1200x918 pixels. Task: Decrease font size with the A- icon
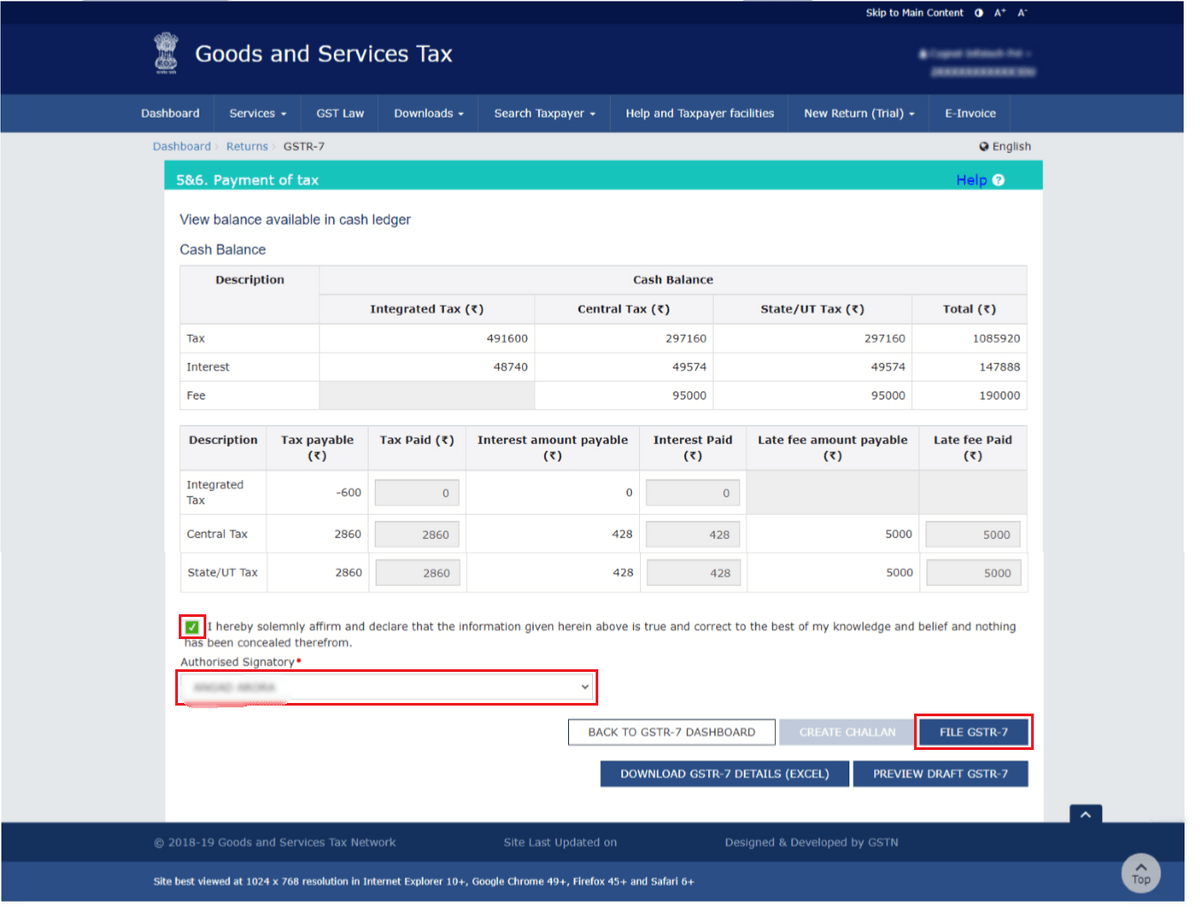1022,12
